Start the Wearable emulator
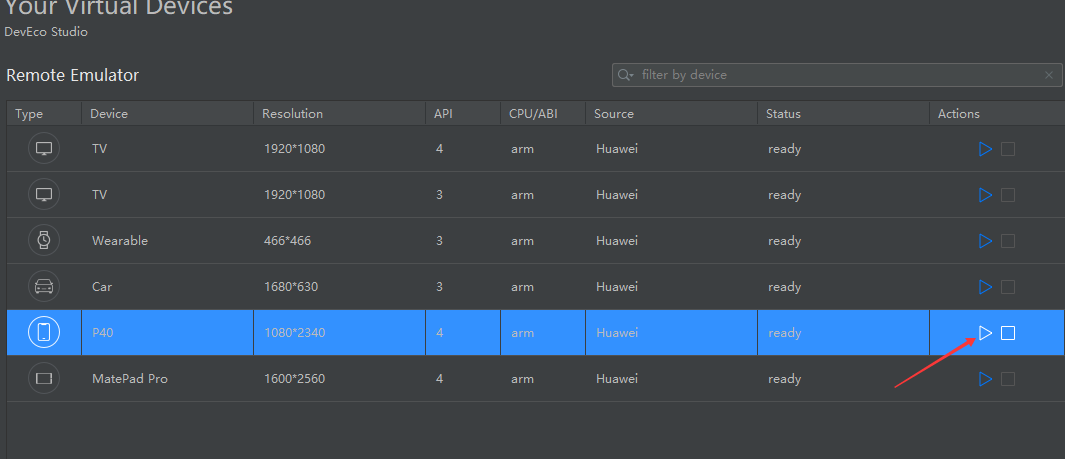Image resolution: width=1065 pixels, height=459 pixels. [x=985, y=241]
